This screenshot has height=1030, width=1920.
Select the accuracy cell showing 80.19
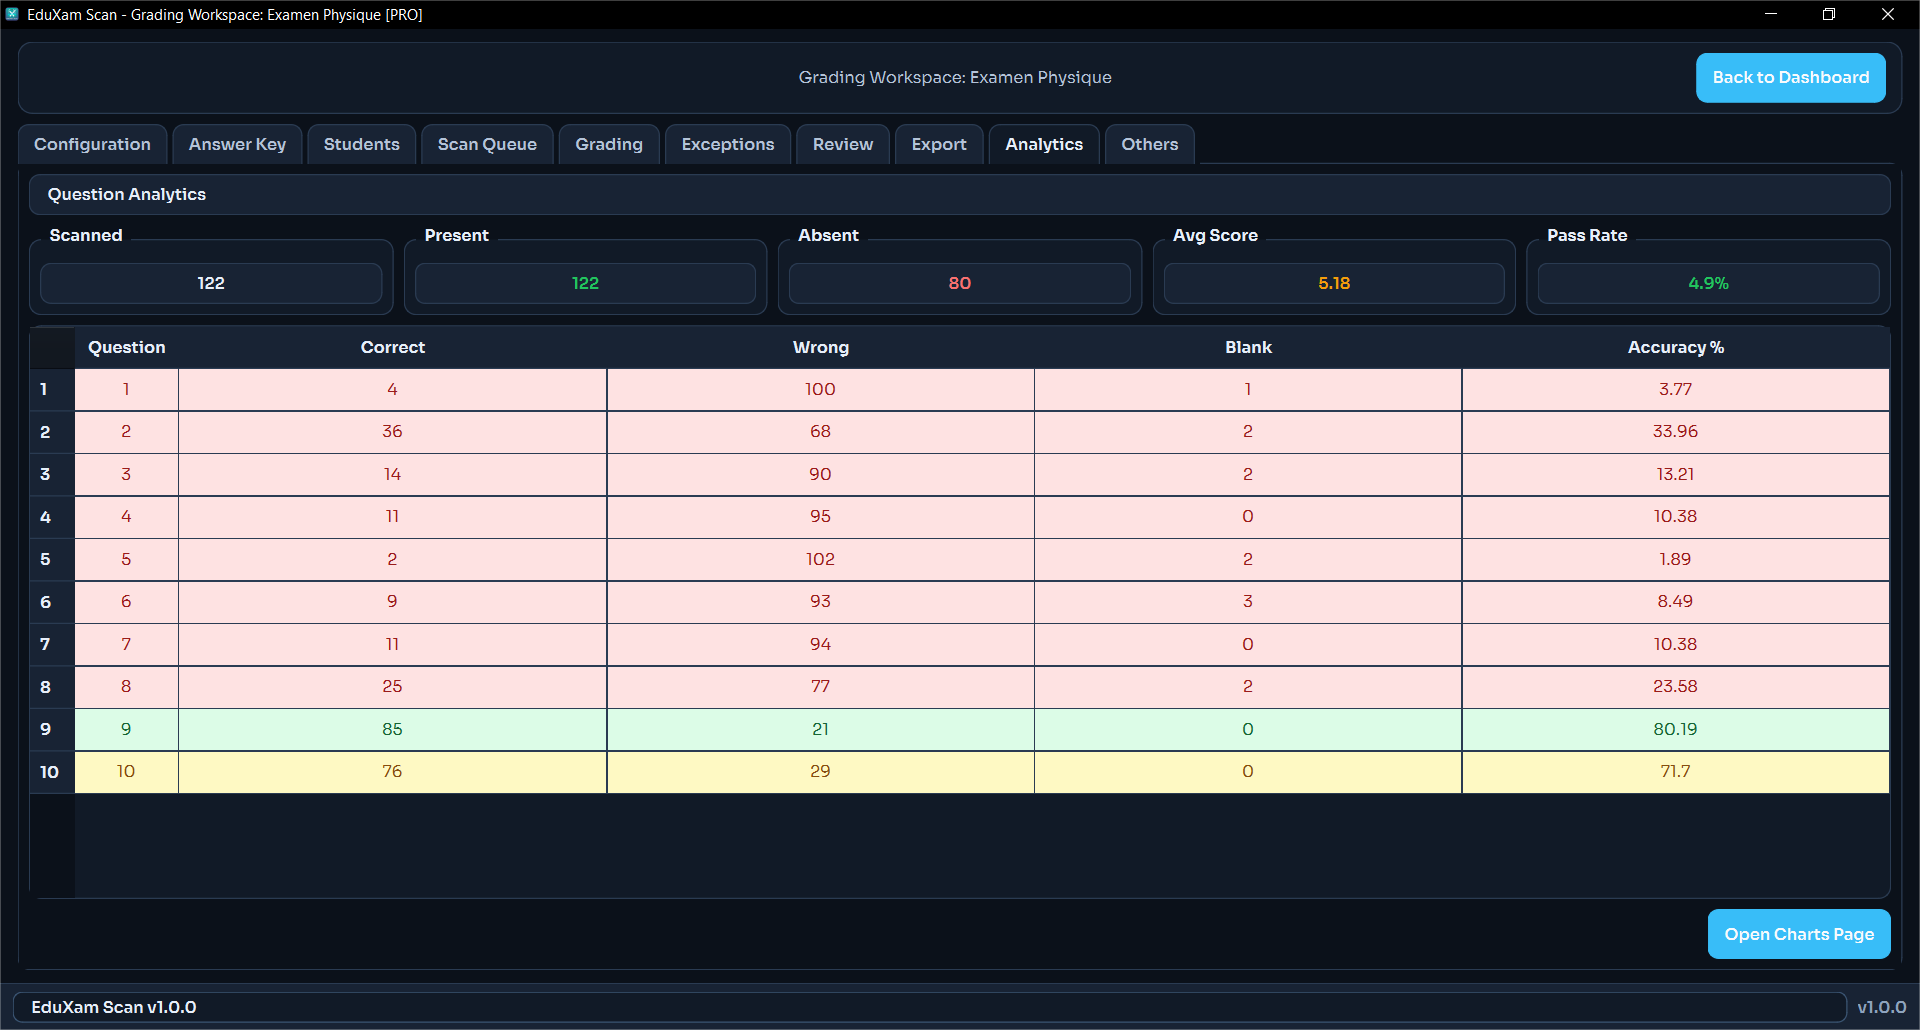[1675, 729]
